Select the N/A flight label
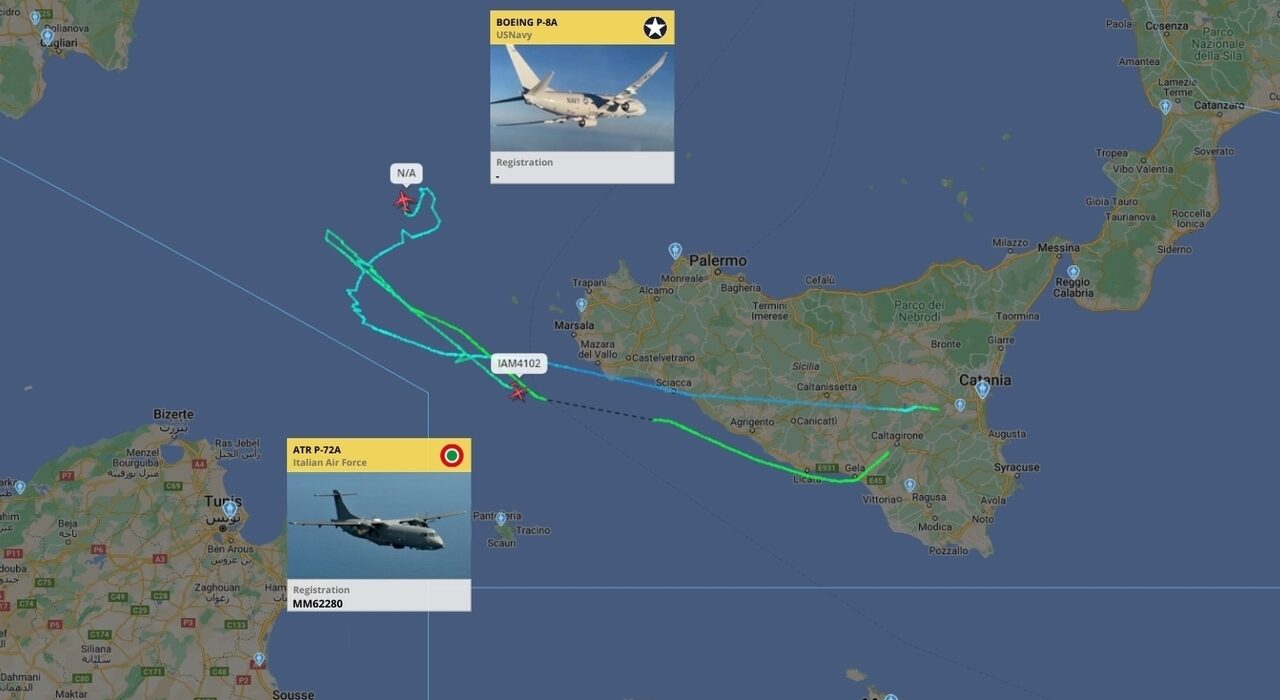The height and width of the screenshot is (700, 1280). coord(406,173)
